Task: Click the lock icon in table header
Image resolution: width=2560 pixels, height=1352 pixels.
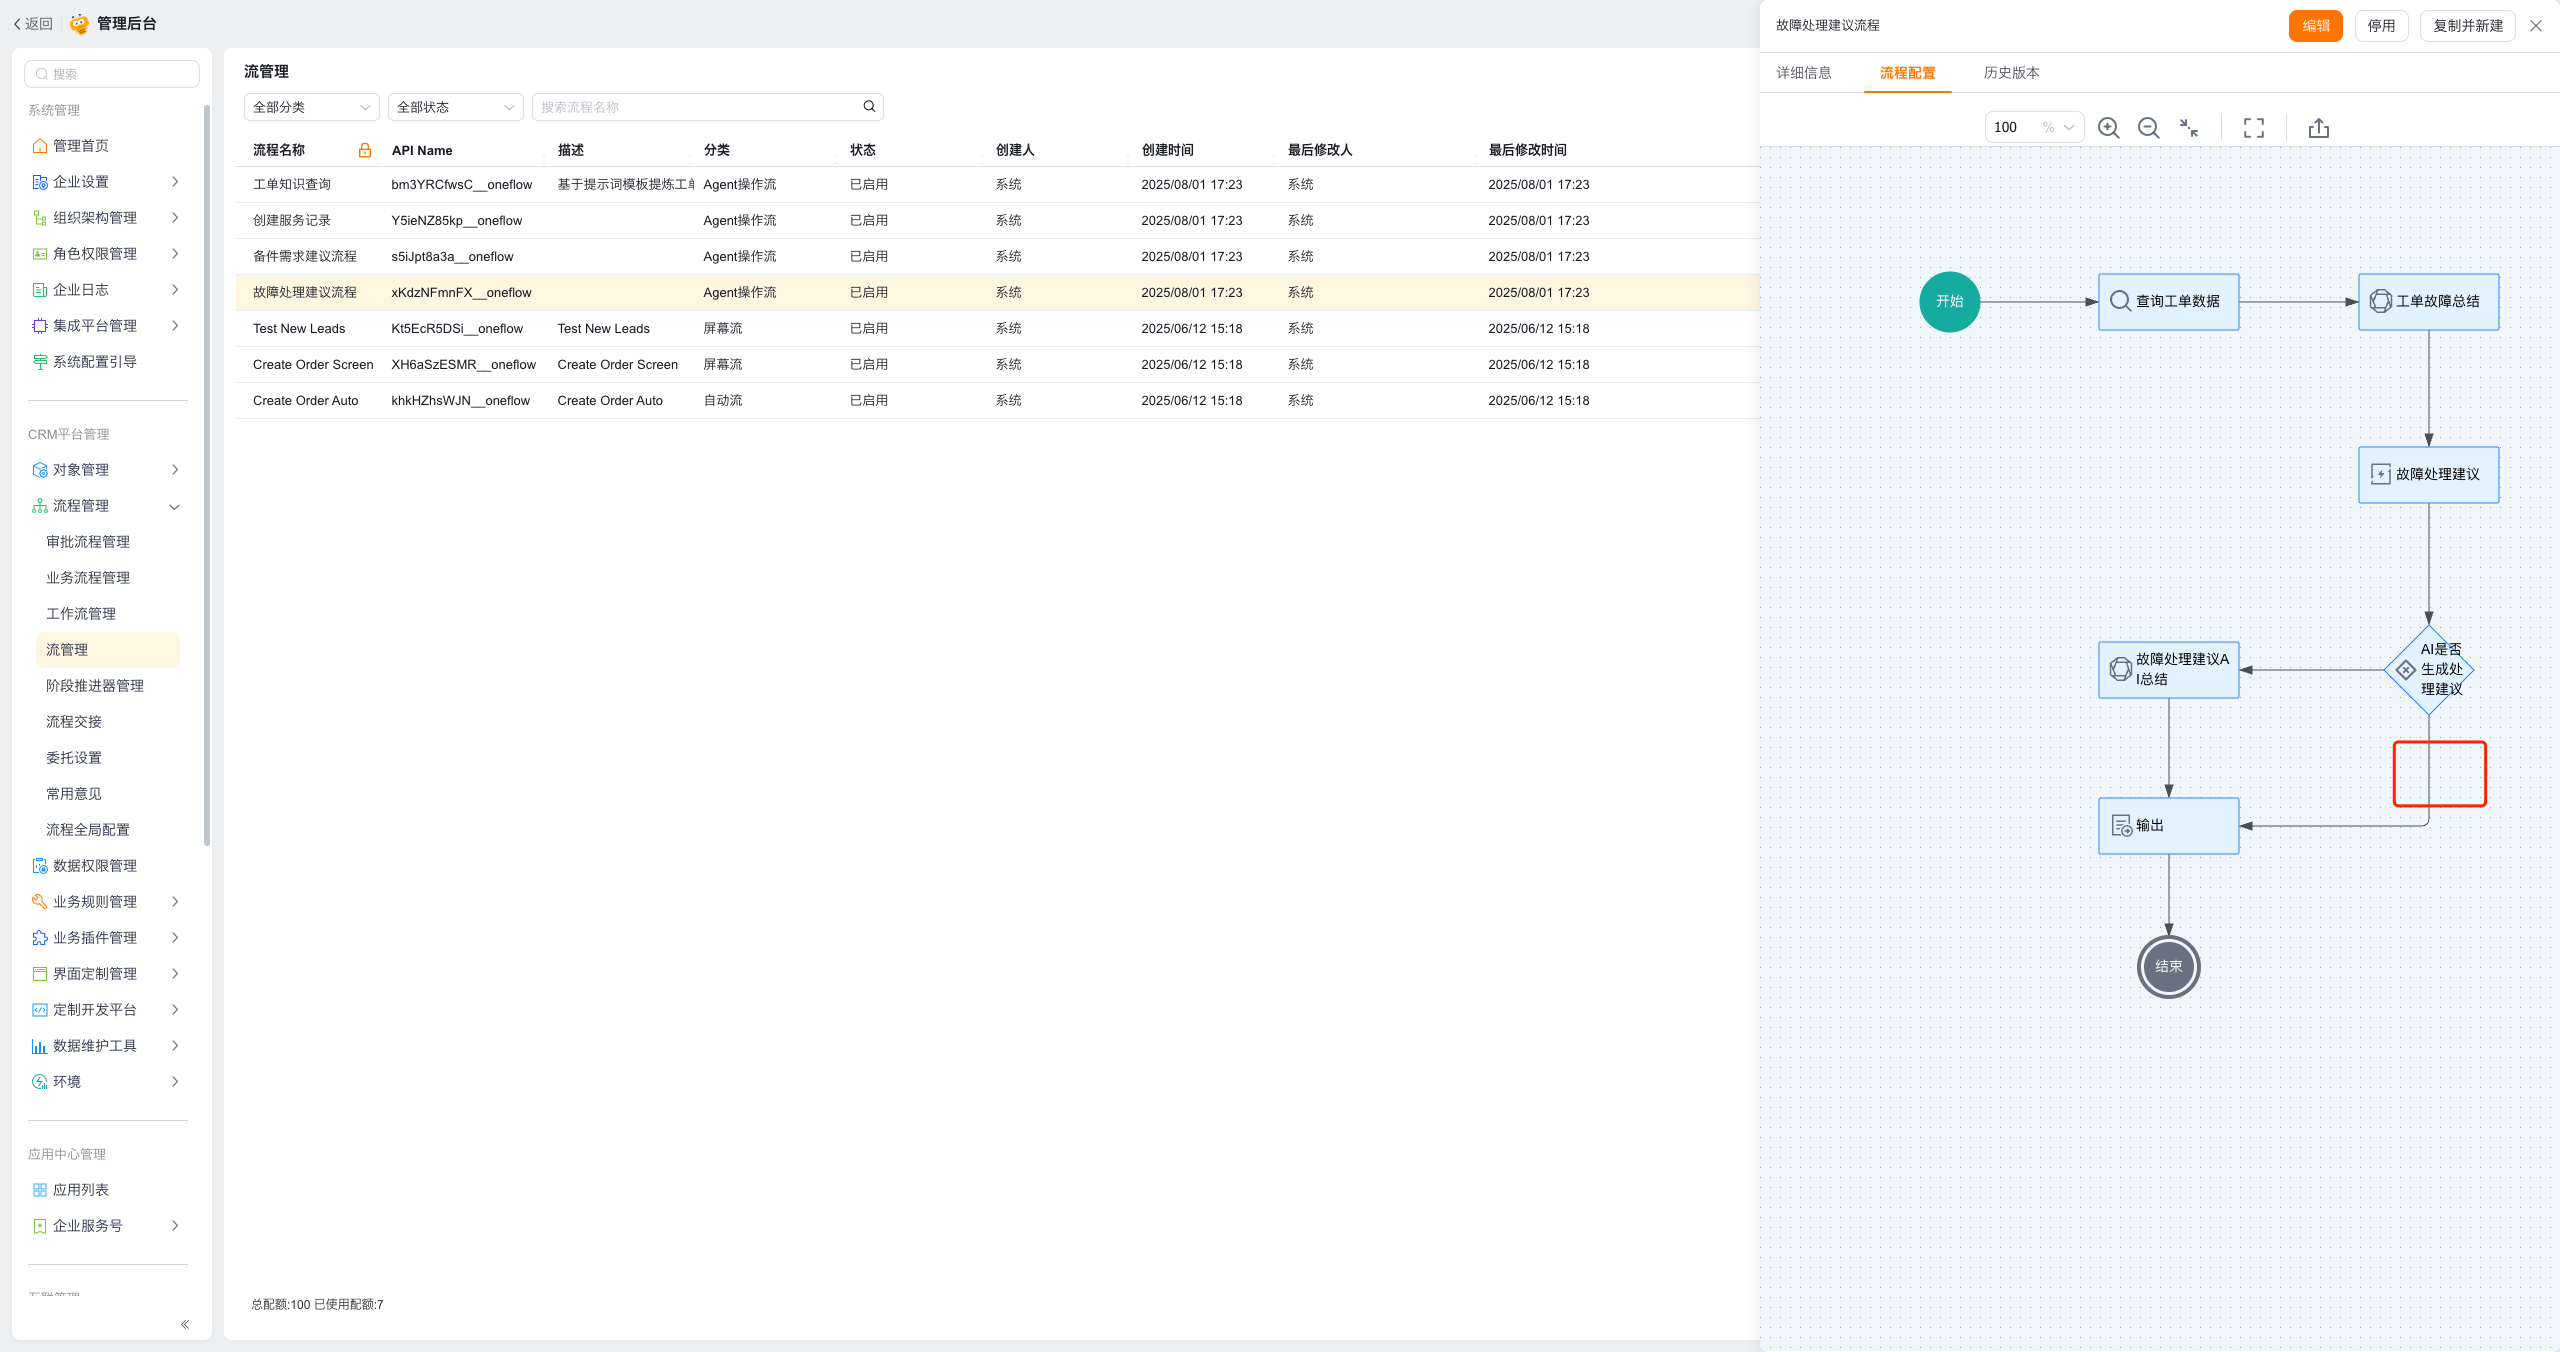Action: (x=365, y=150)
